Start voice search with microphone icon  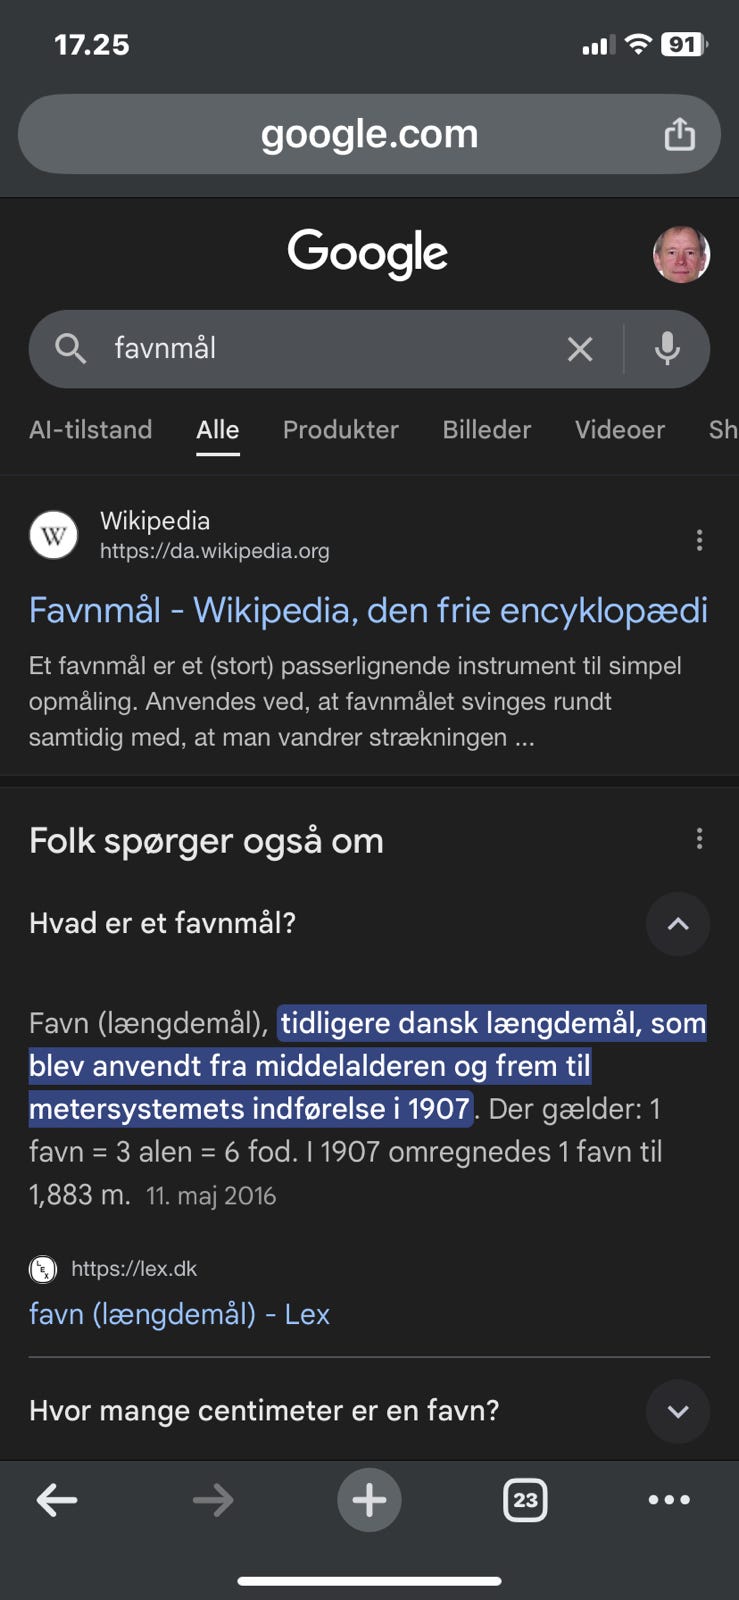click(667, 349)
